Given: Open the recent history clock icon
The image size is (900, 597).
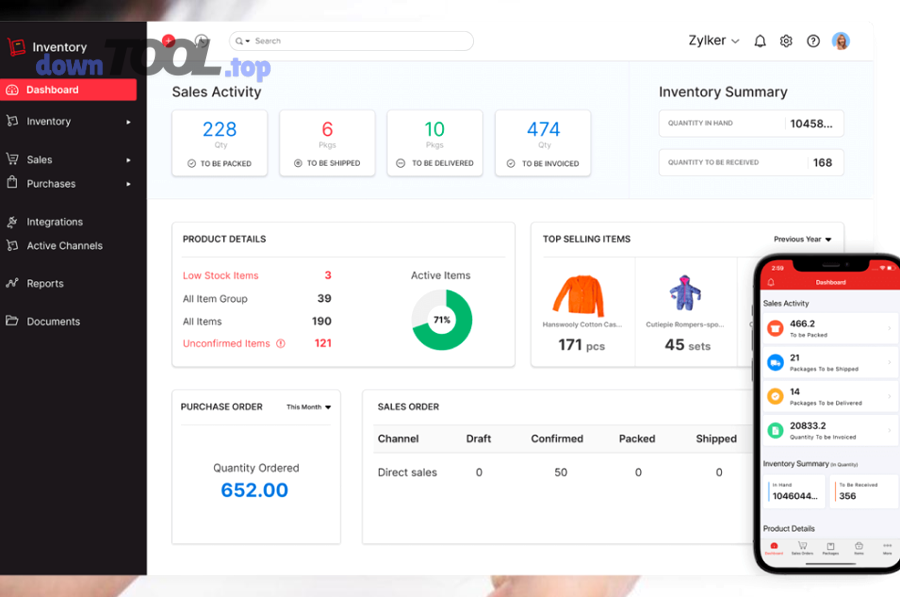Looking at the screenshot, I should coord(201,40).
